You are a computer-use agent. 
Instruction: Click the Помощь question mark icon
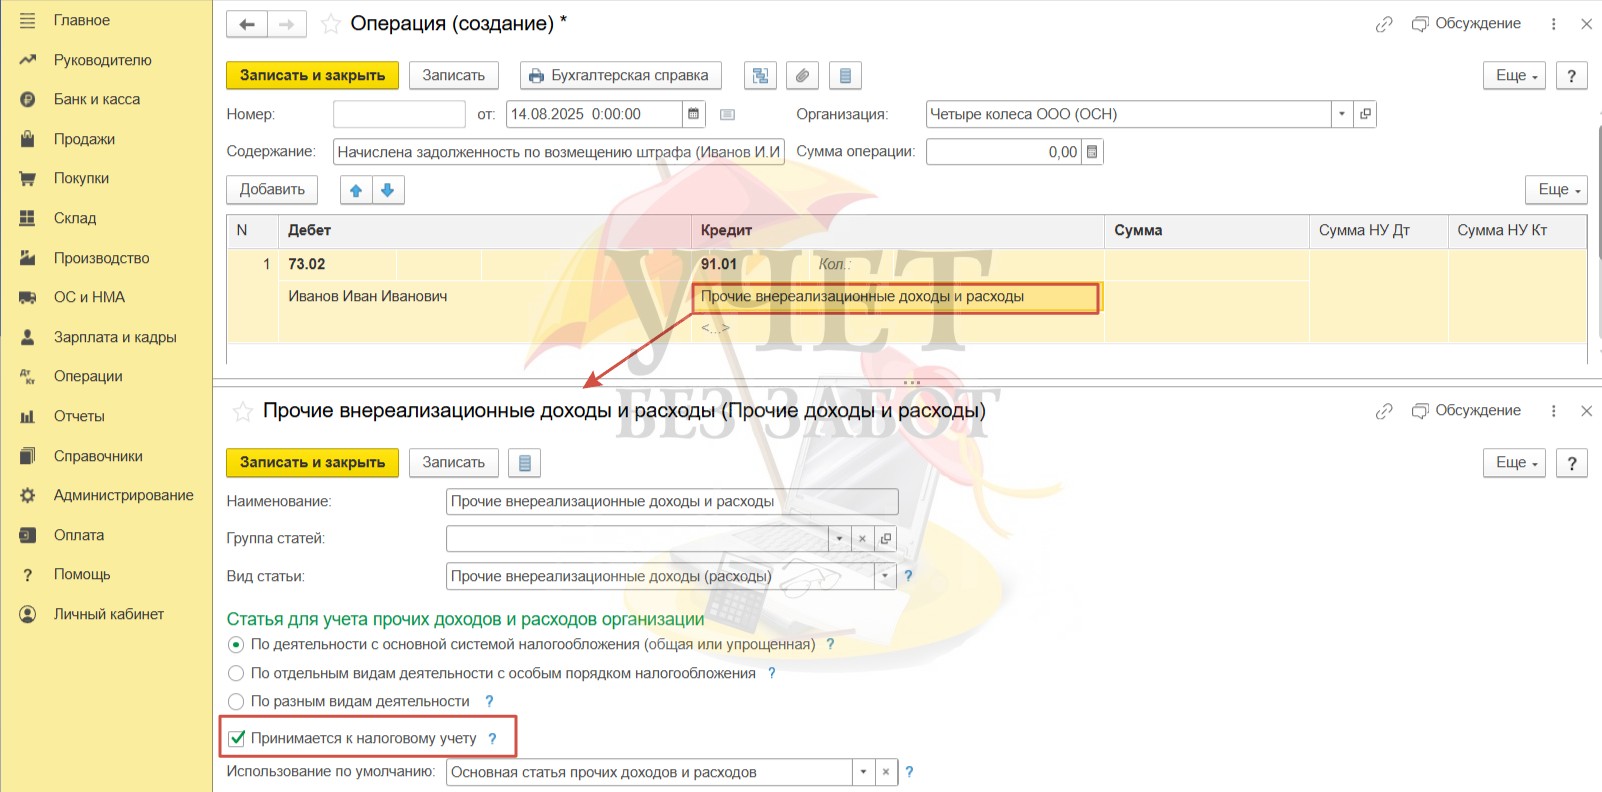27,574
